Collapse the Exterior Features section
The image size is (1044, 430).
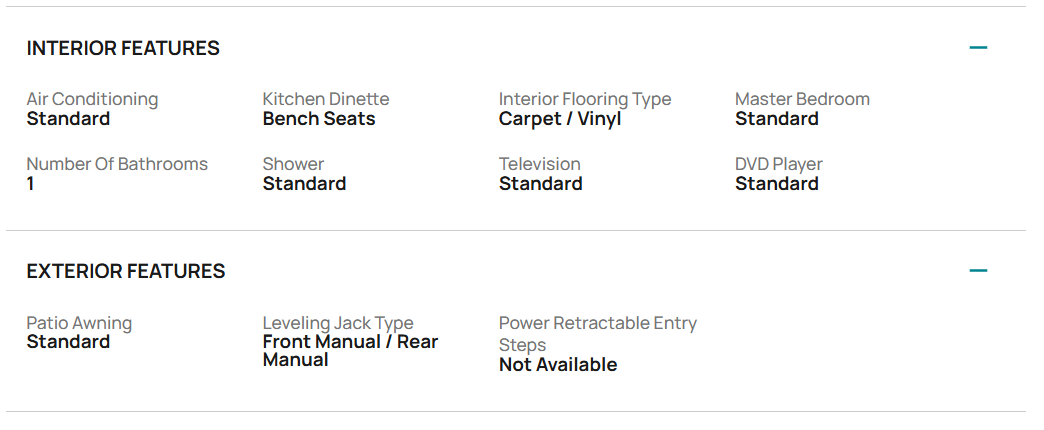978,271
